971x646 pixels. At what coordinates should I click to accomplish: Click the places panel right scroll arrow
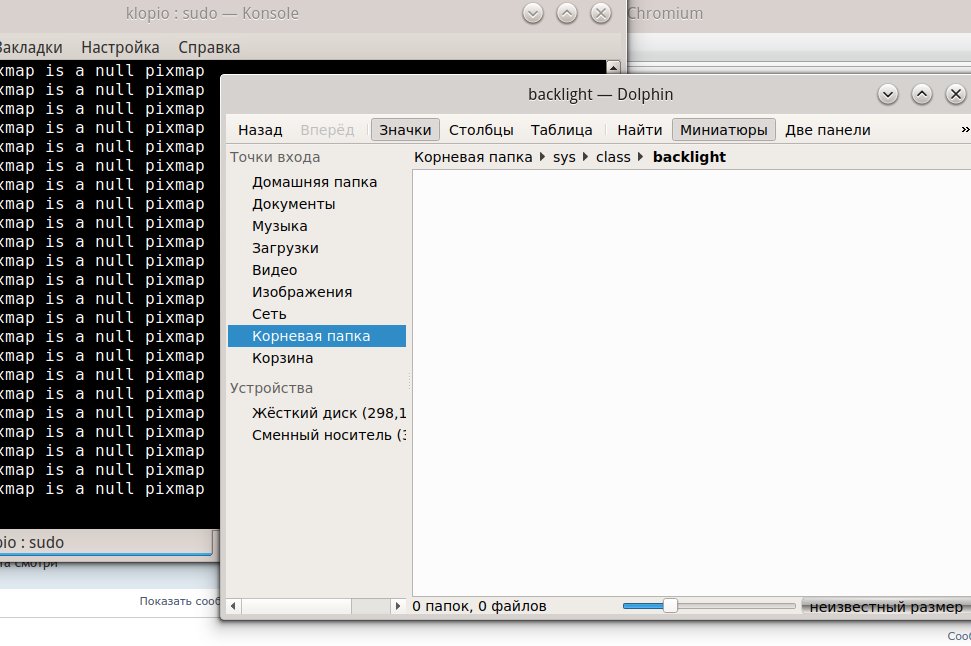398,606
